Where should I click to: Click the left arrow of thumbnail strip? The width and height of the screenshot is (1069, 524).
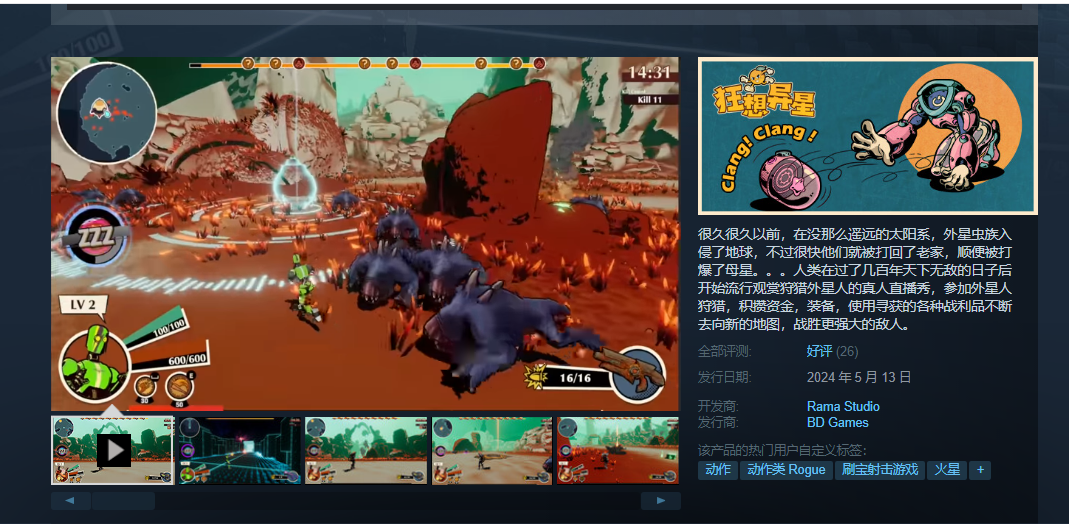tap(71, 501)
